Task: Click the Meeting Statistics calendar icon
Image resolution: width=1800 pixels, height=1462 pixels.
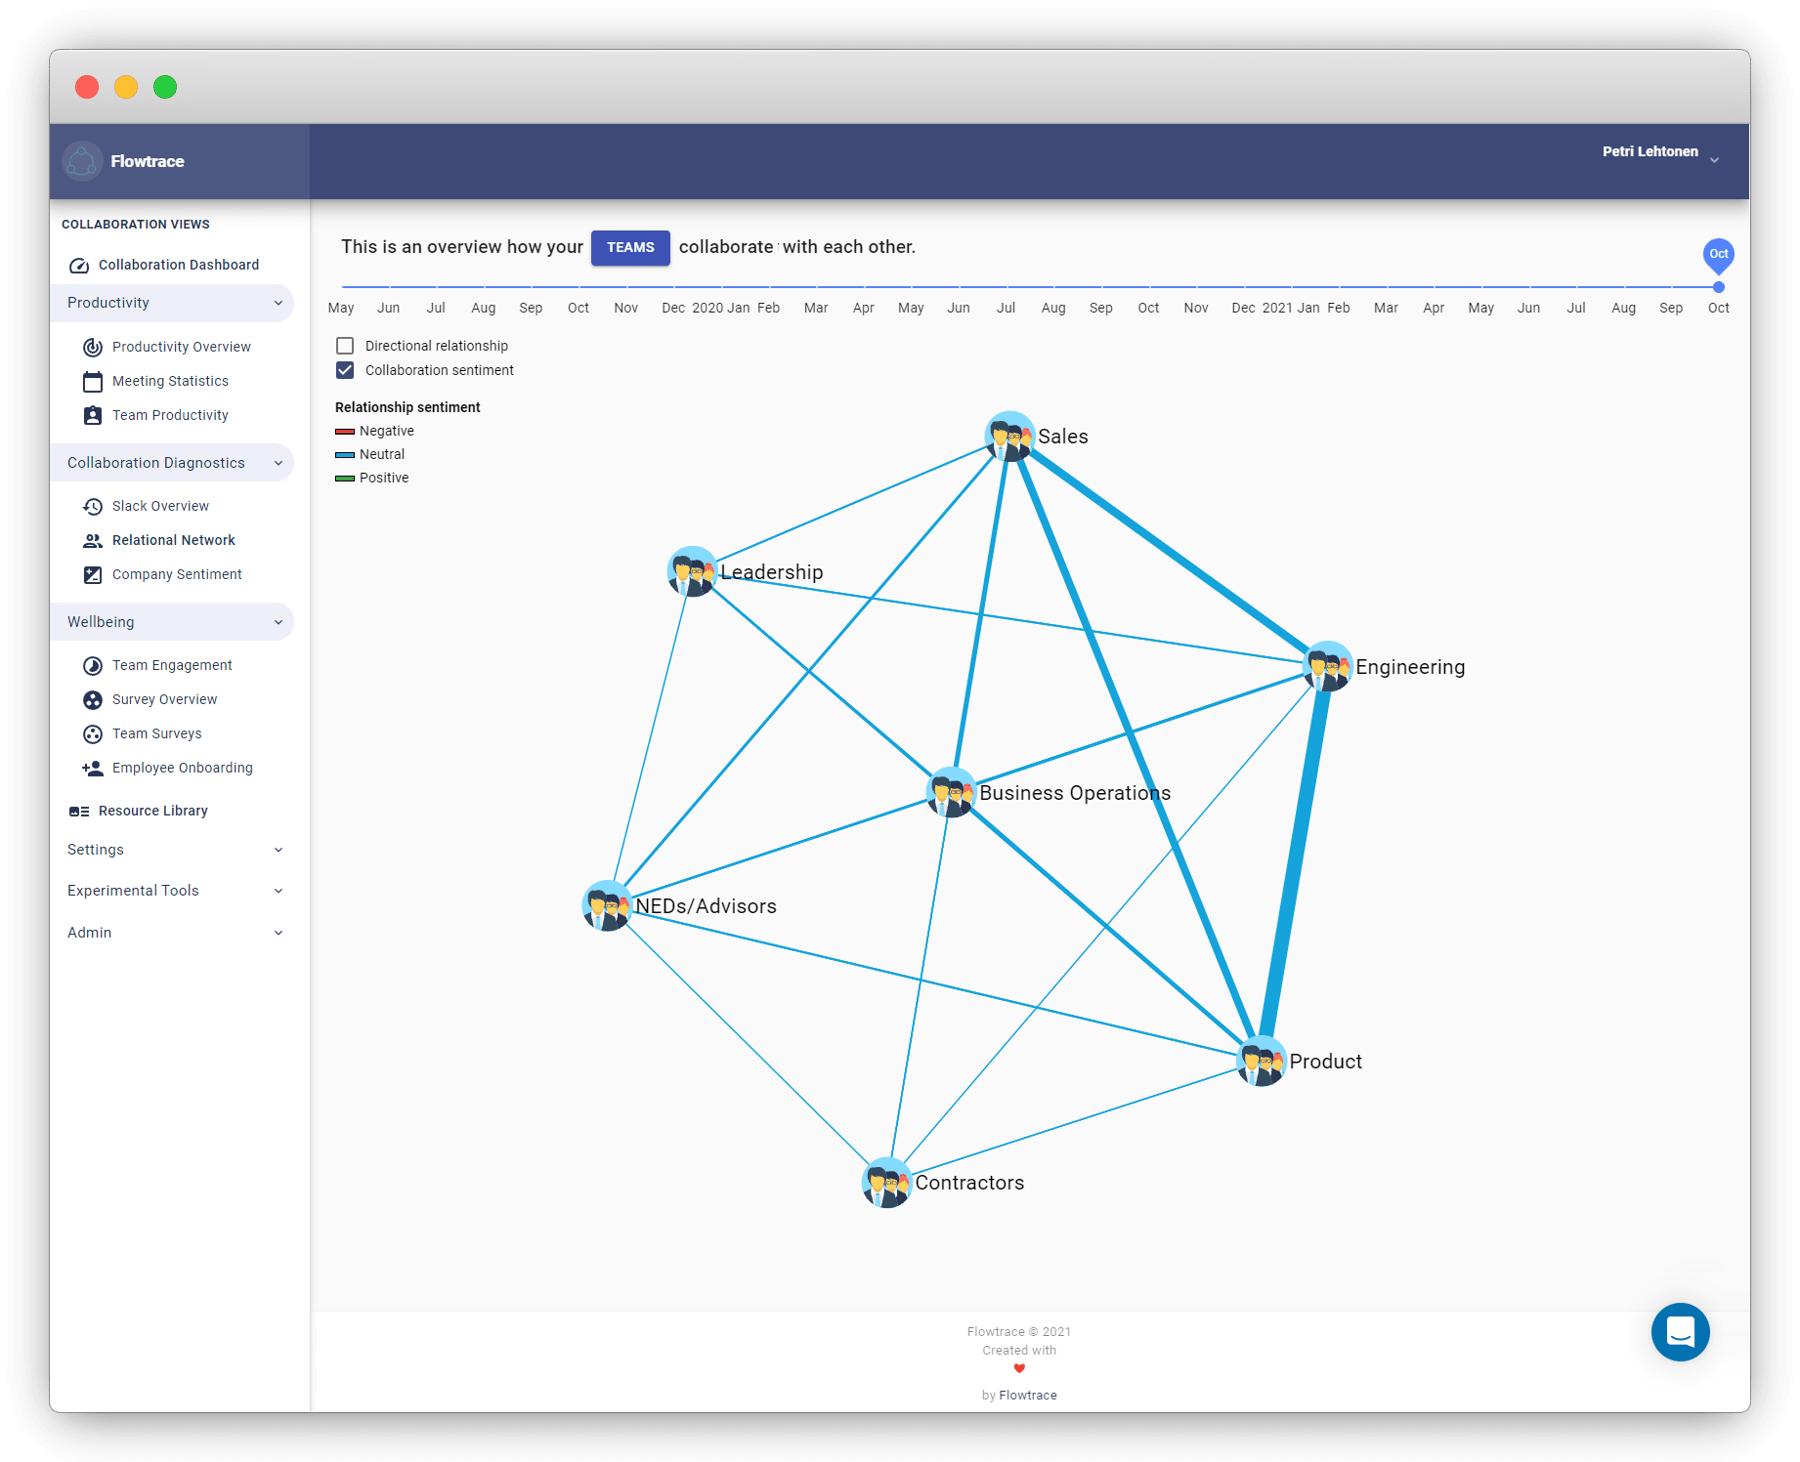Action: pos(92,381)
